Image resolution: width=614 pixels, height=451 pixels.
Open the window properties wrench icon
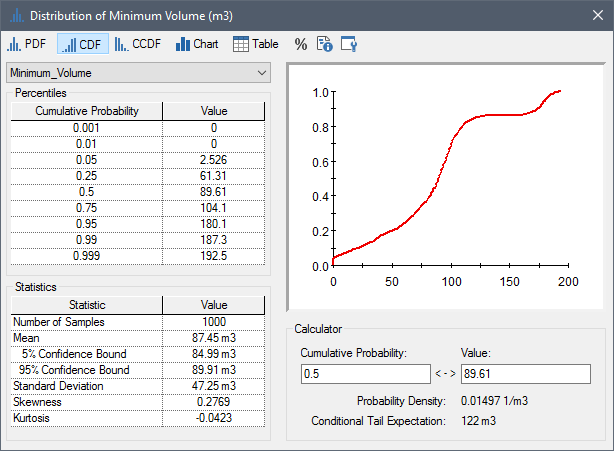[349, 44]
